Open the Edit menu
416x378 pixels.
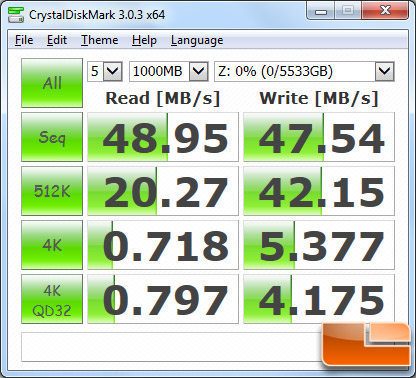[x=57, y=40]
